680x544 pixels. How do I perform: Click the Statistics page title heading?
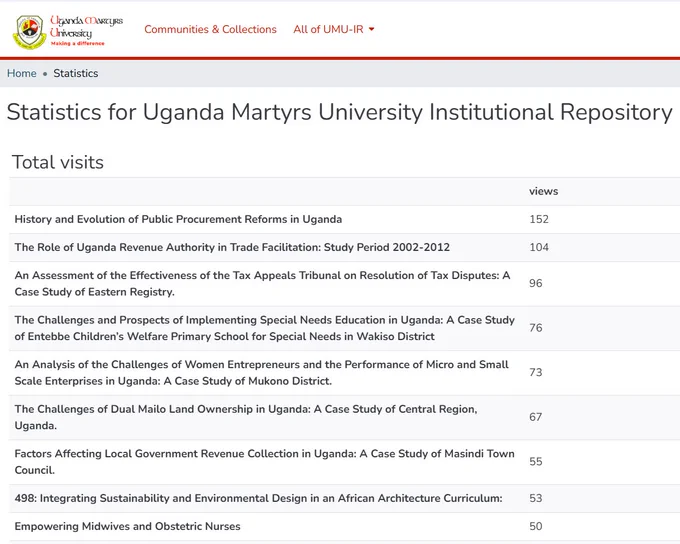(340, 112)
